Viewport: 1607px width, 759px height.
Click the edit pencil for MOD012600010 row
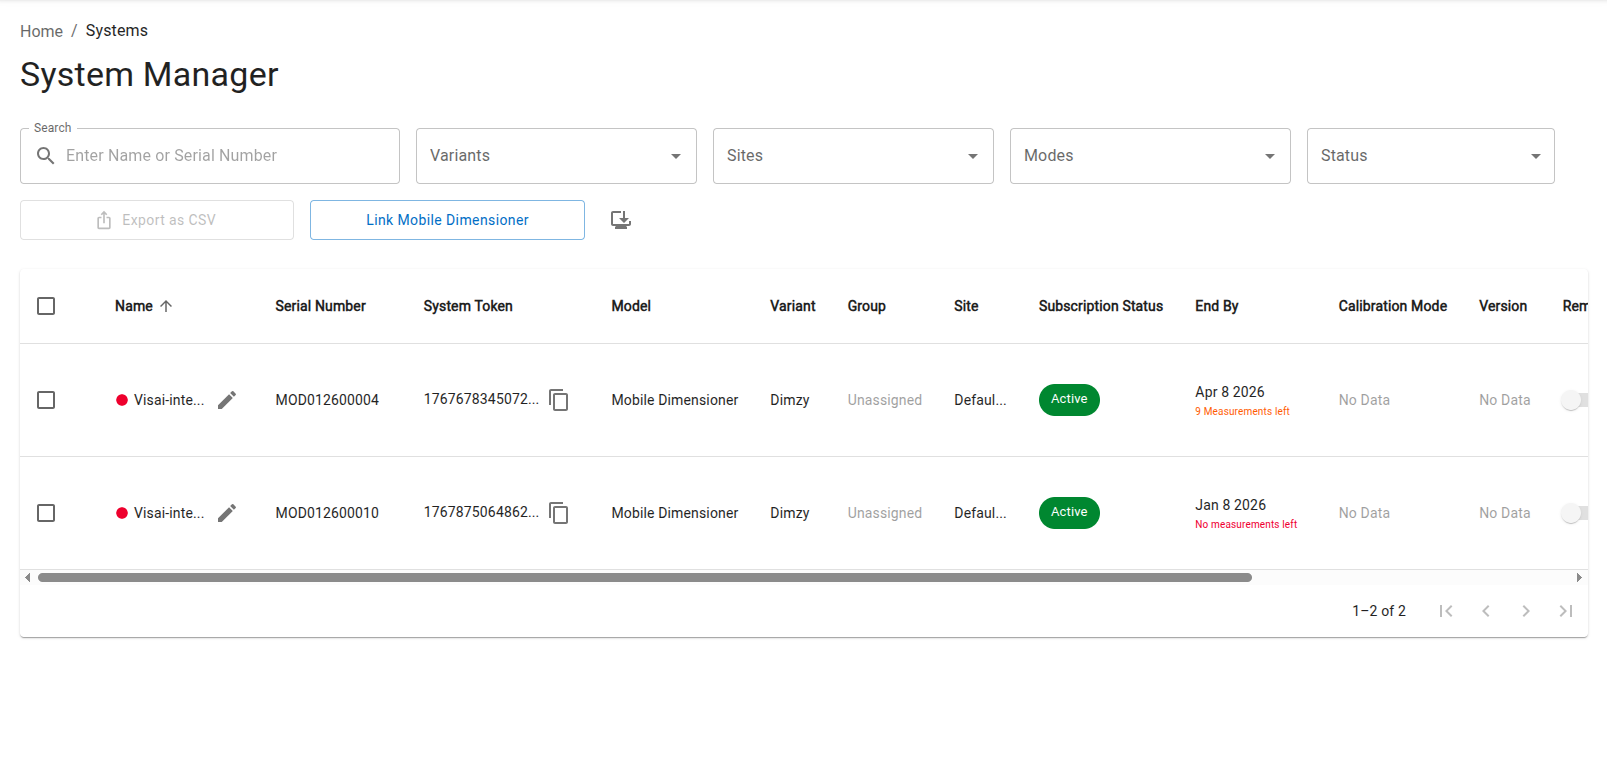(227, 513)
